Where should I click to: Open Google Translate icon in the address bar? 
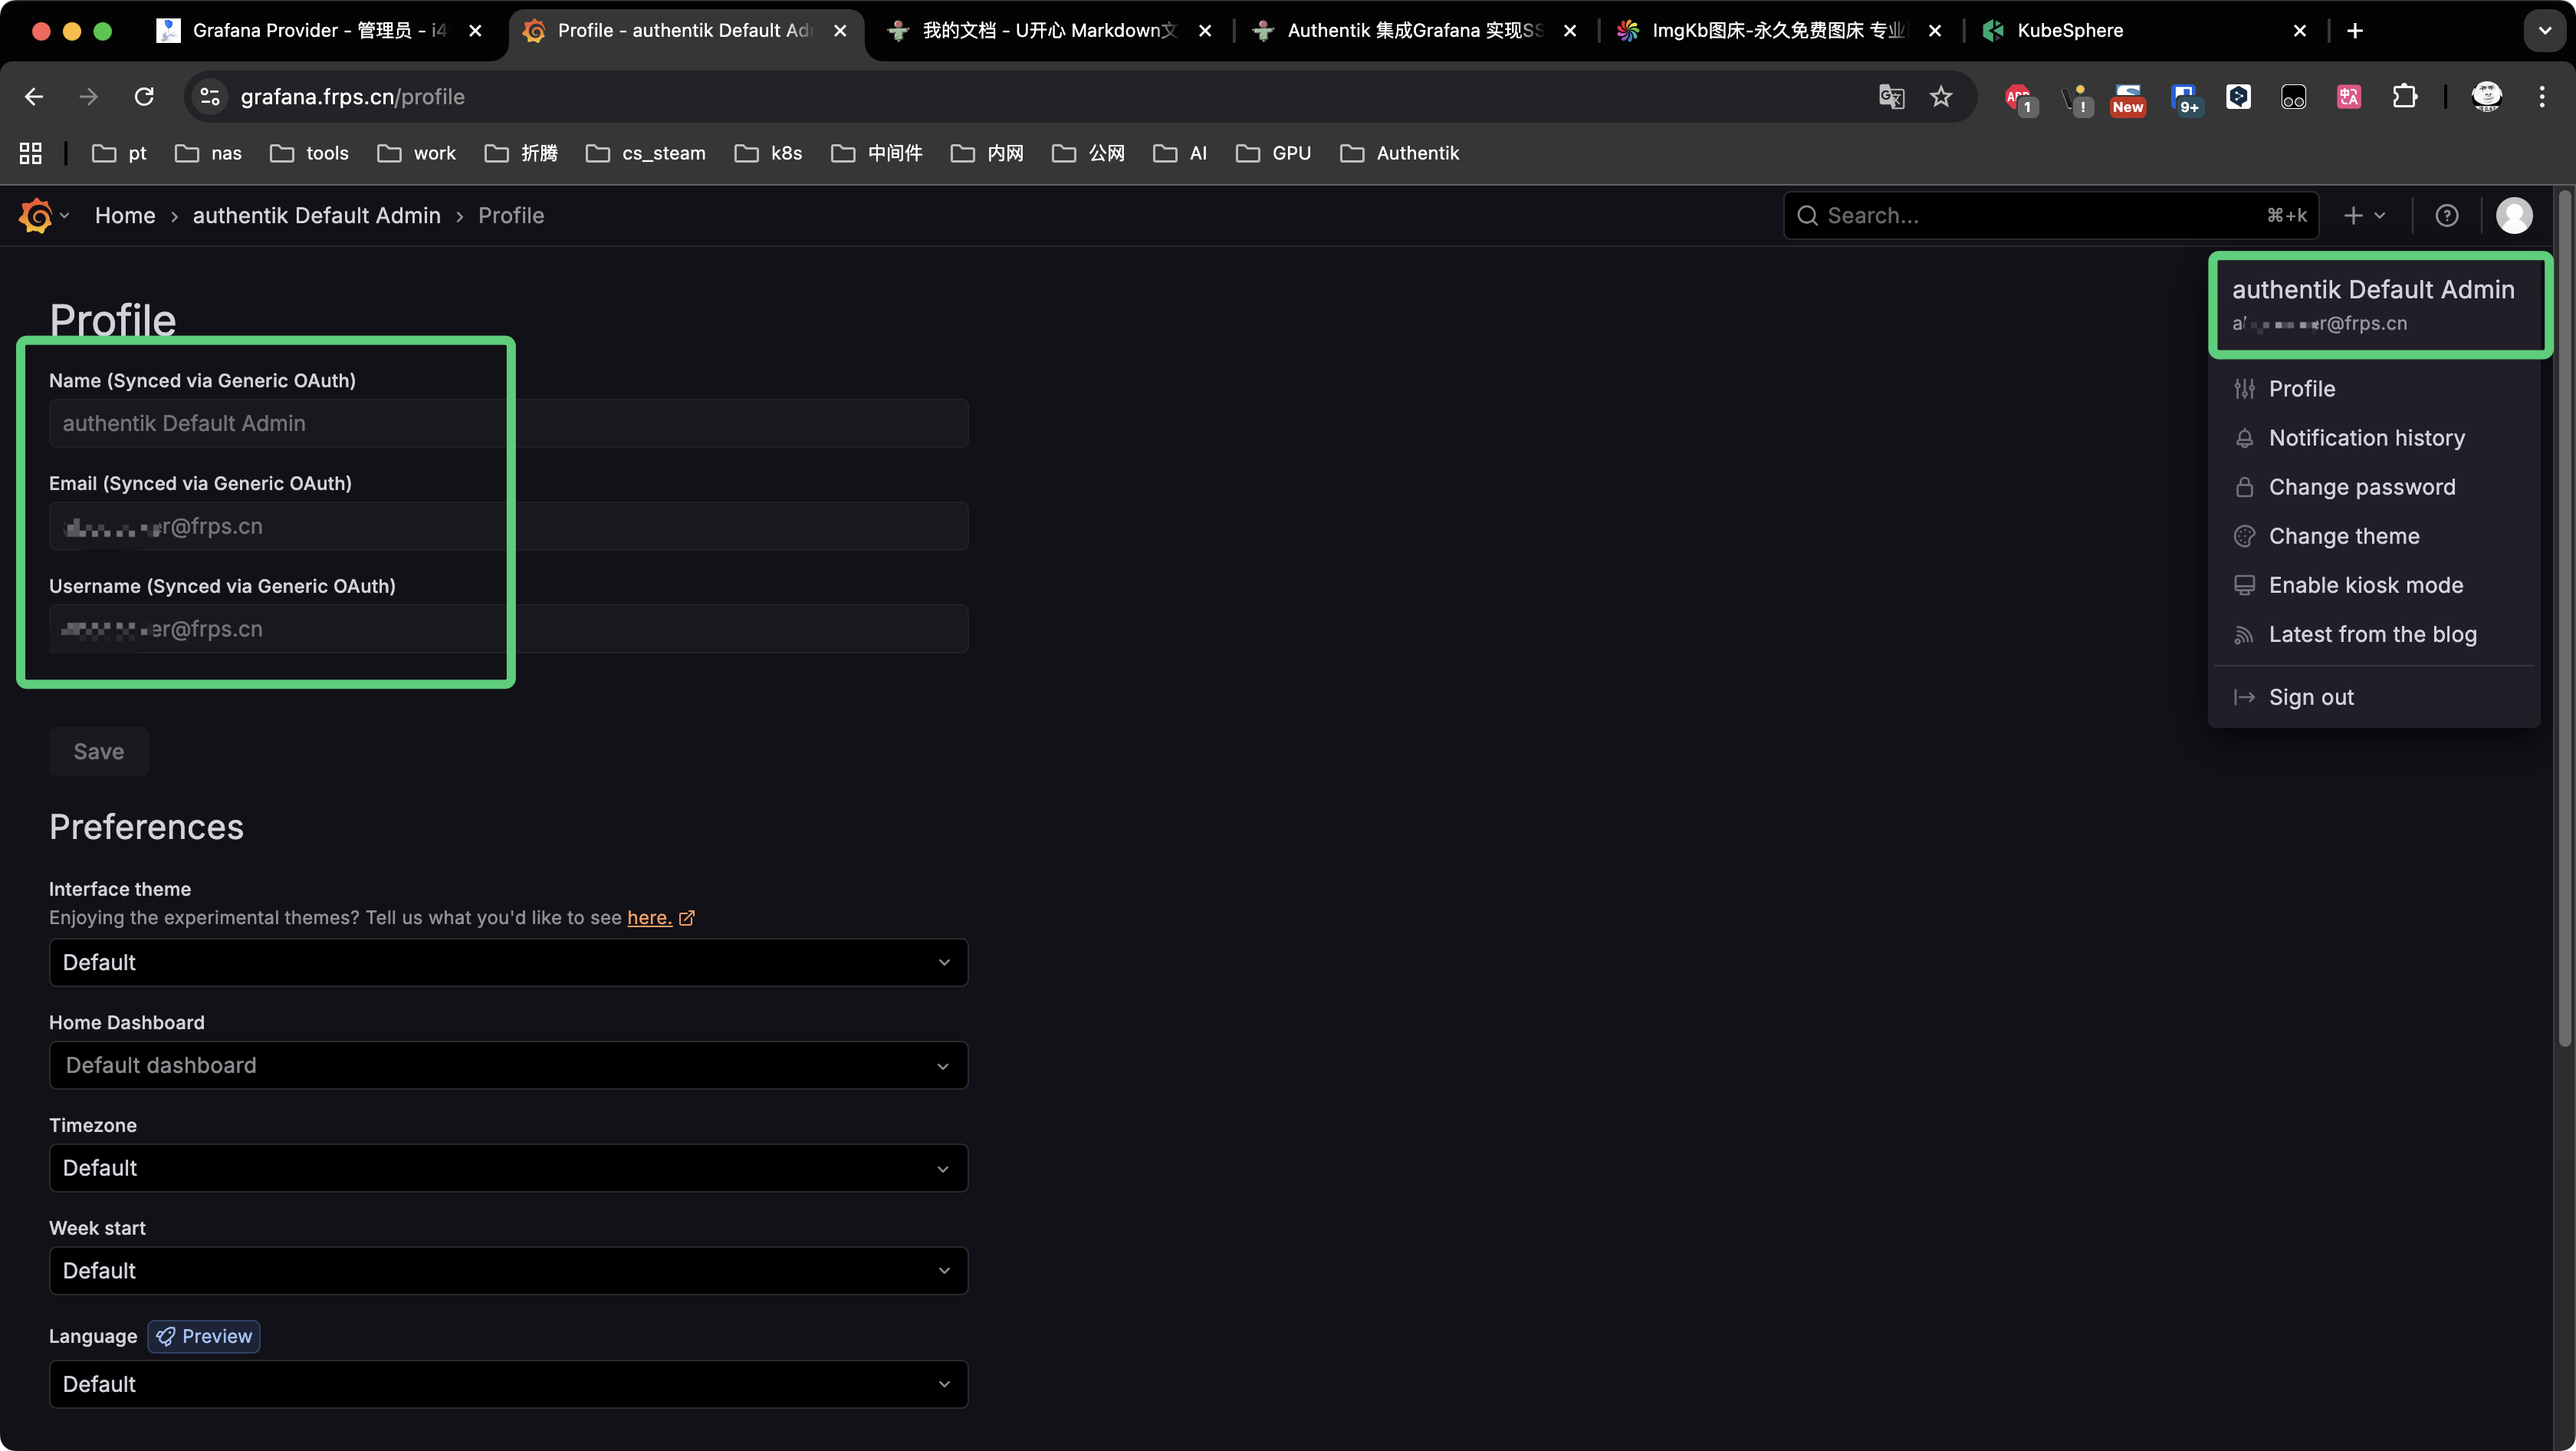point(1890,97)
